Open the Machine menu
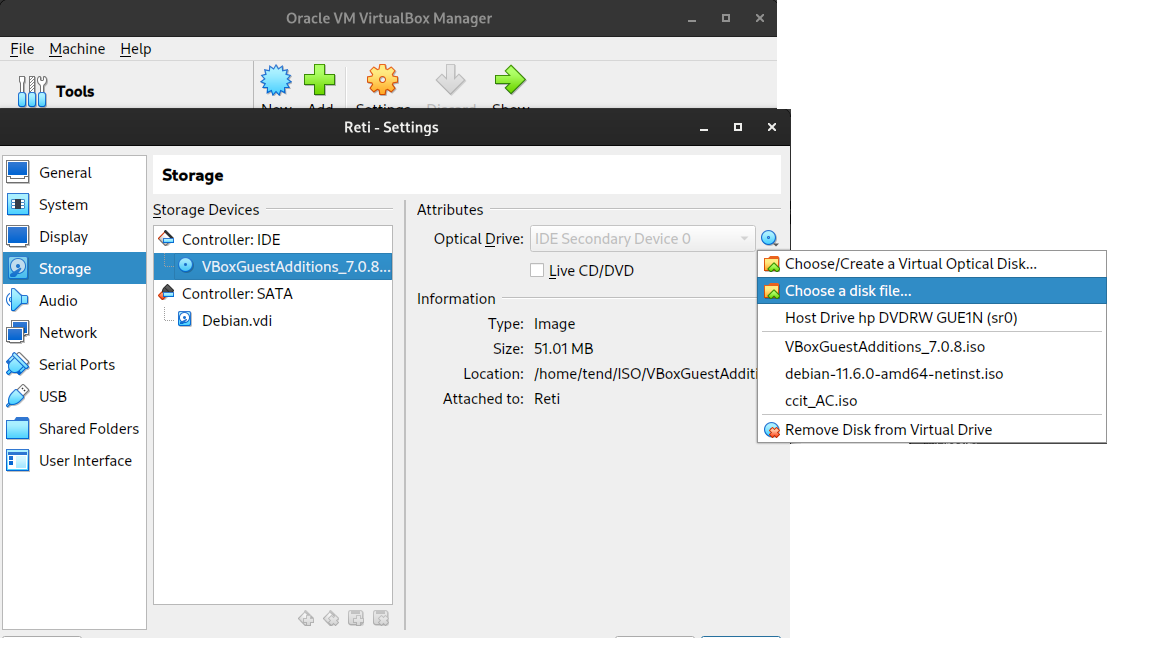 [77, 49]
